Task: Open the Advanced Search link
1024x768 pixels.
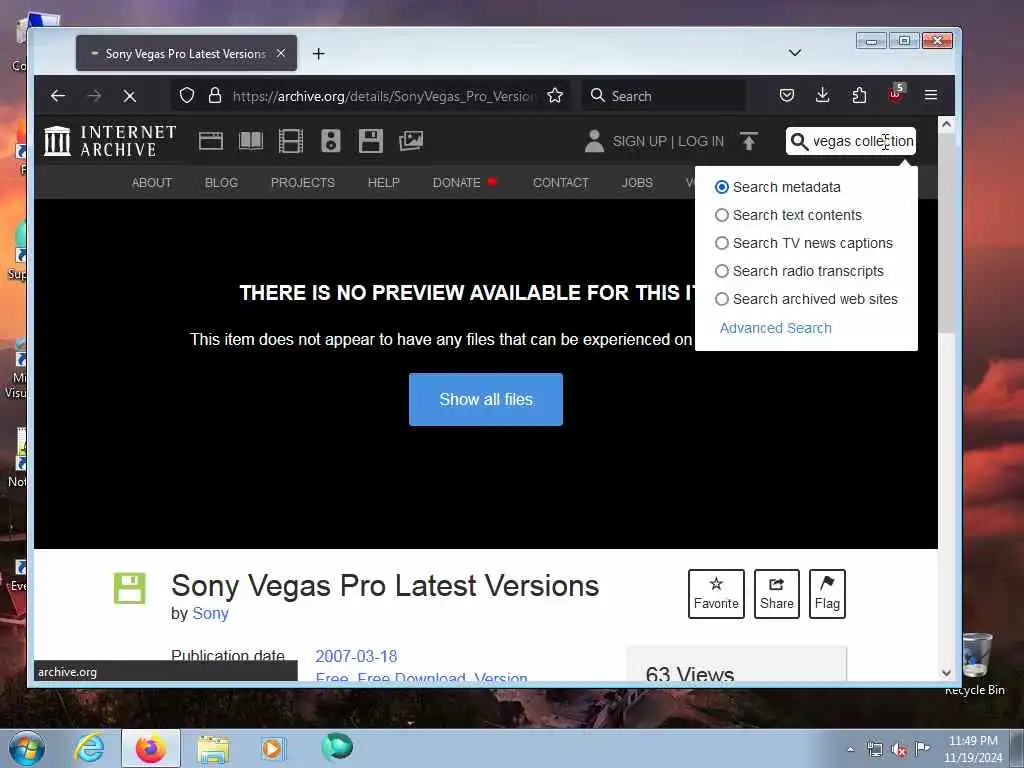Action: [x=776, y=328]
